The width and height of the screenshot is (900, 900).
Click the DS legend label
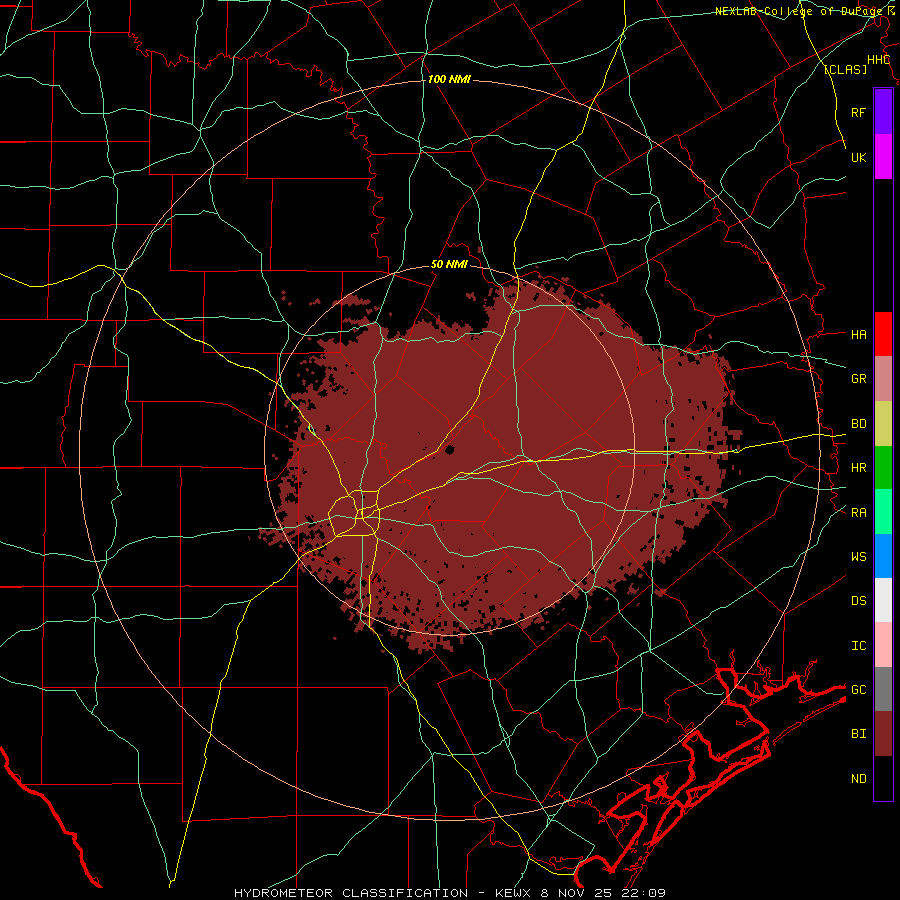tap(859, 600)
